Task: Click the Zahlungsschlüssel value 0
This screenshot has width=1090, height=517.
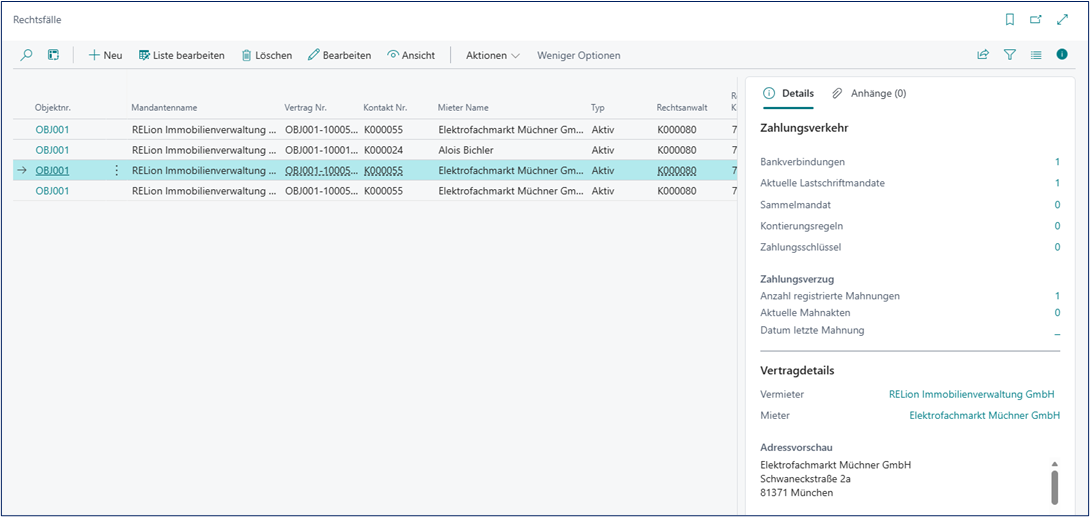Action: click(1057, 247)
